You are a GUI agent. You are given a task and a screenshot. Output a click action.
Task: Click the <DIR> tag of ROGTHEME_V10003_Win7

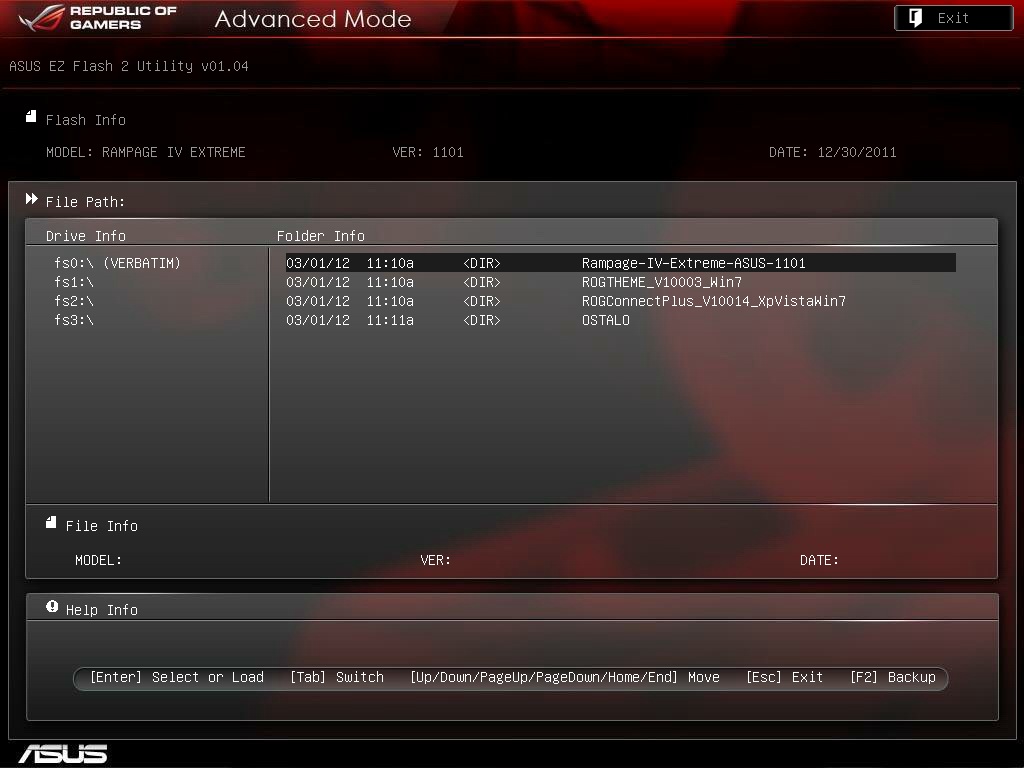pos(482,282)
